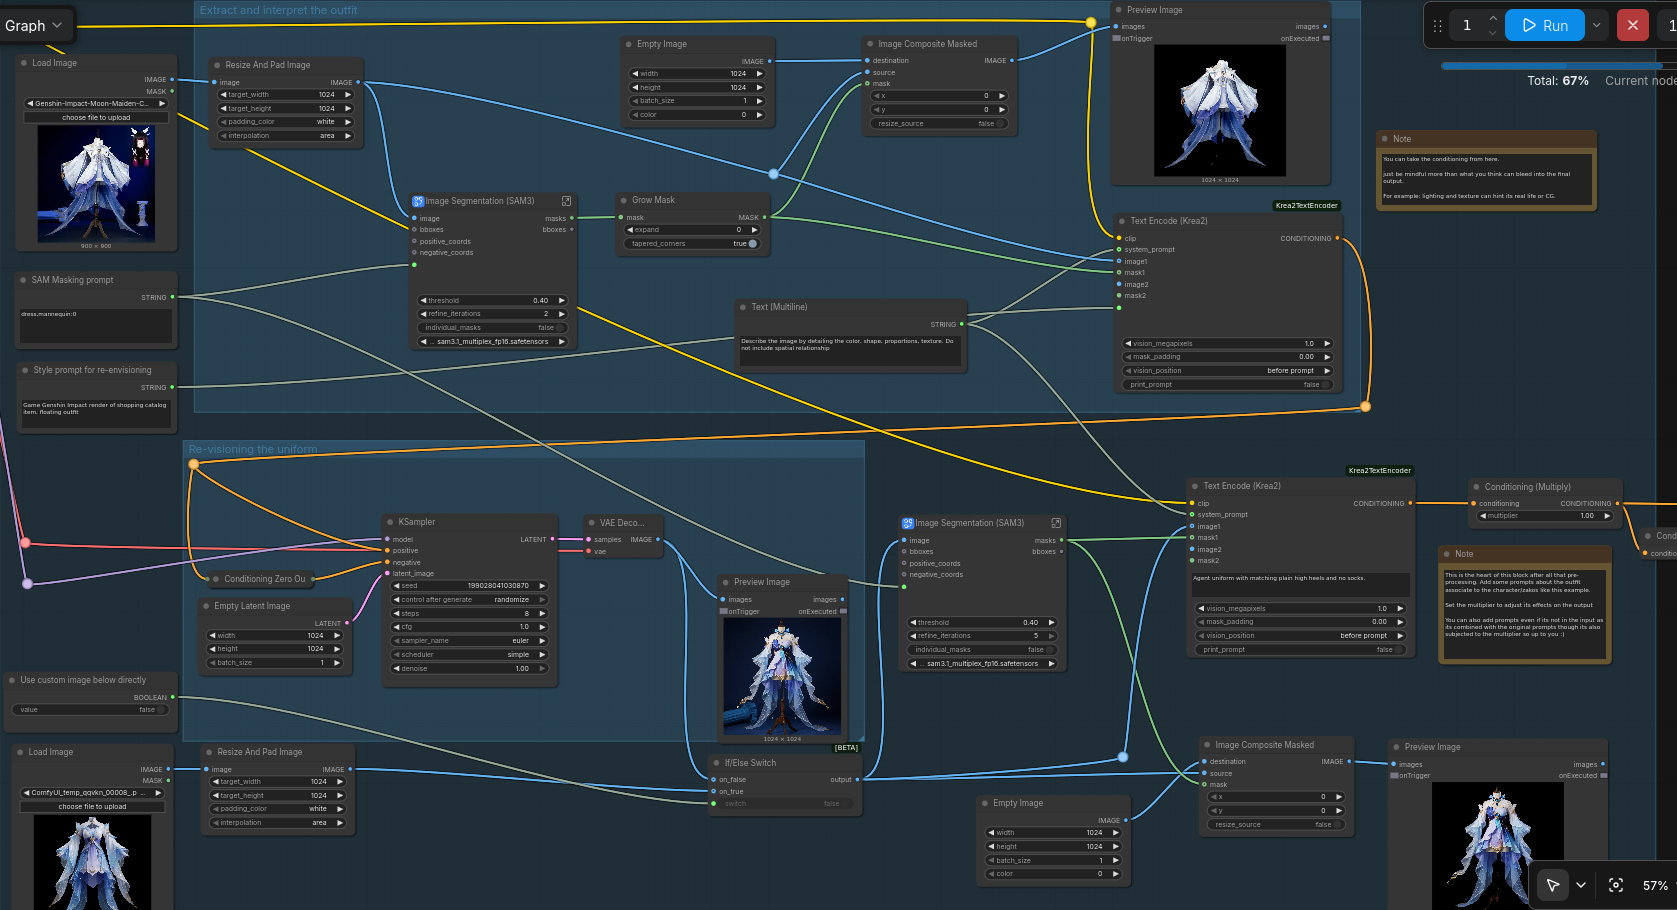Select the pointer mode tool in canvas toolbar

pyautogui.click(x=1553, y=885)
